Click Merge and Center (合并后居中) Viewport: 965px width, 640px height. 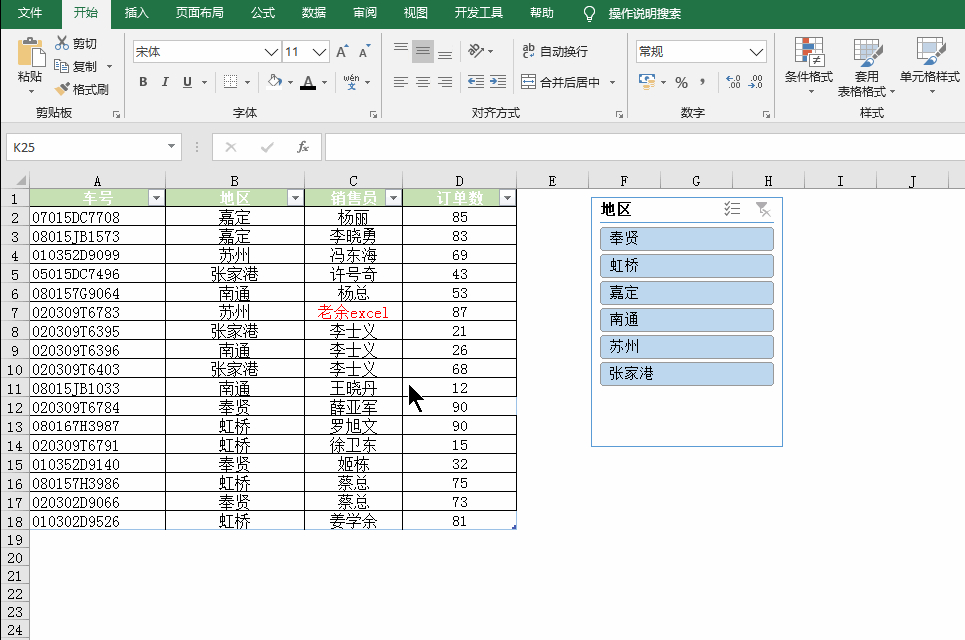coord(561,82)
